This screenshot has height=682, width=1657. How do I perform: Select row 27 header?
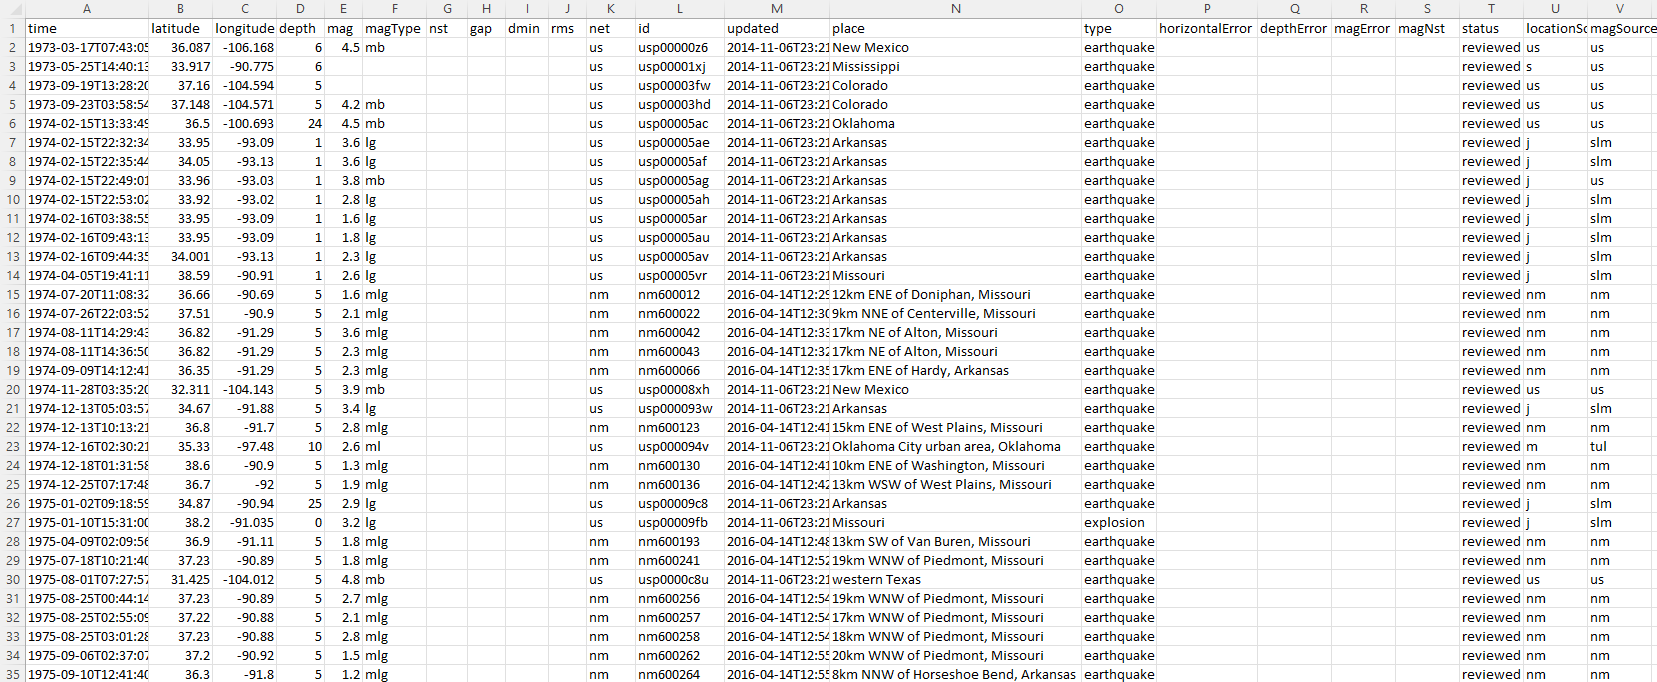point(12,523)
